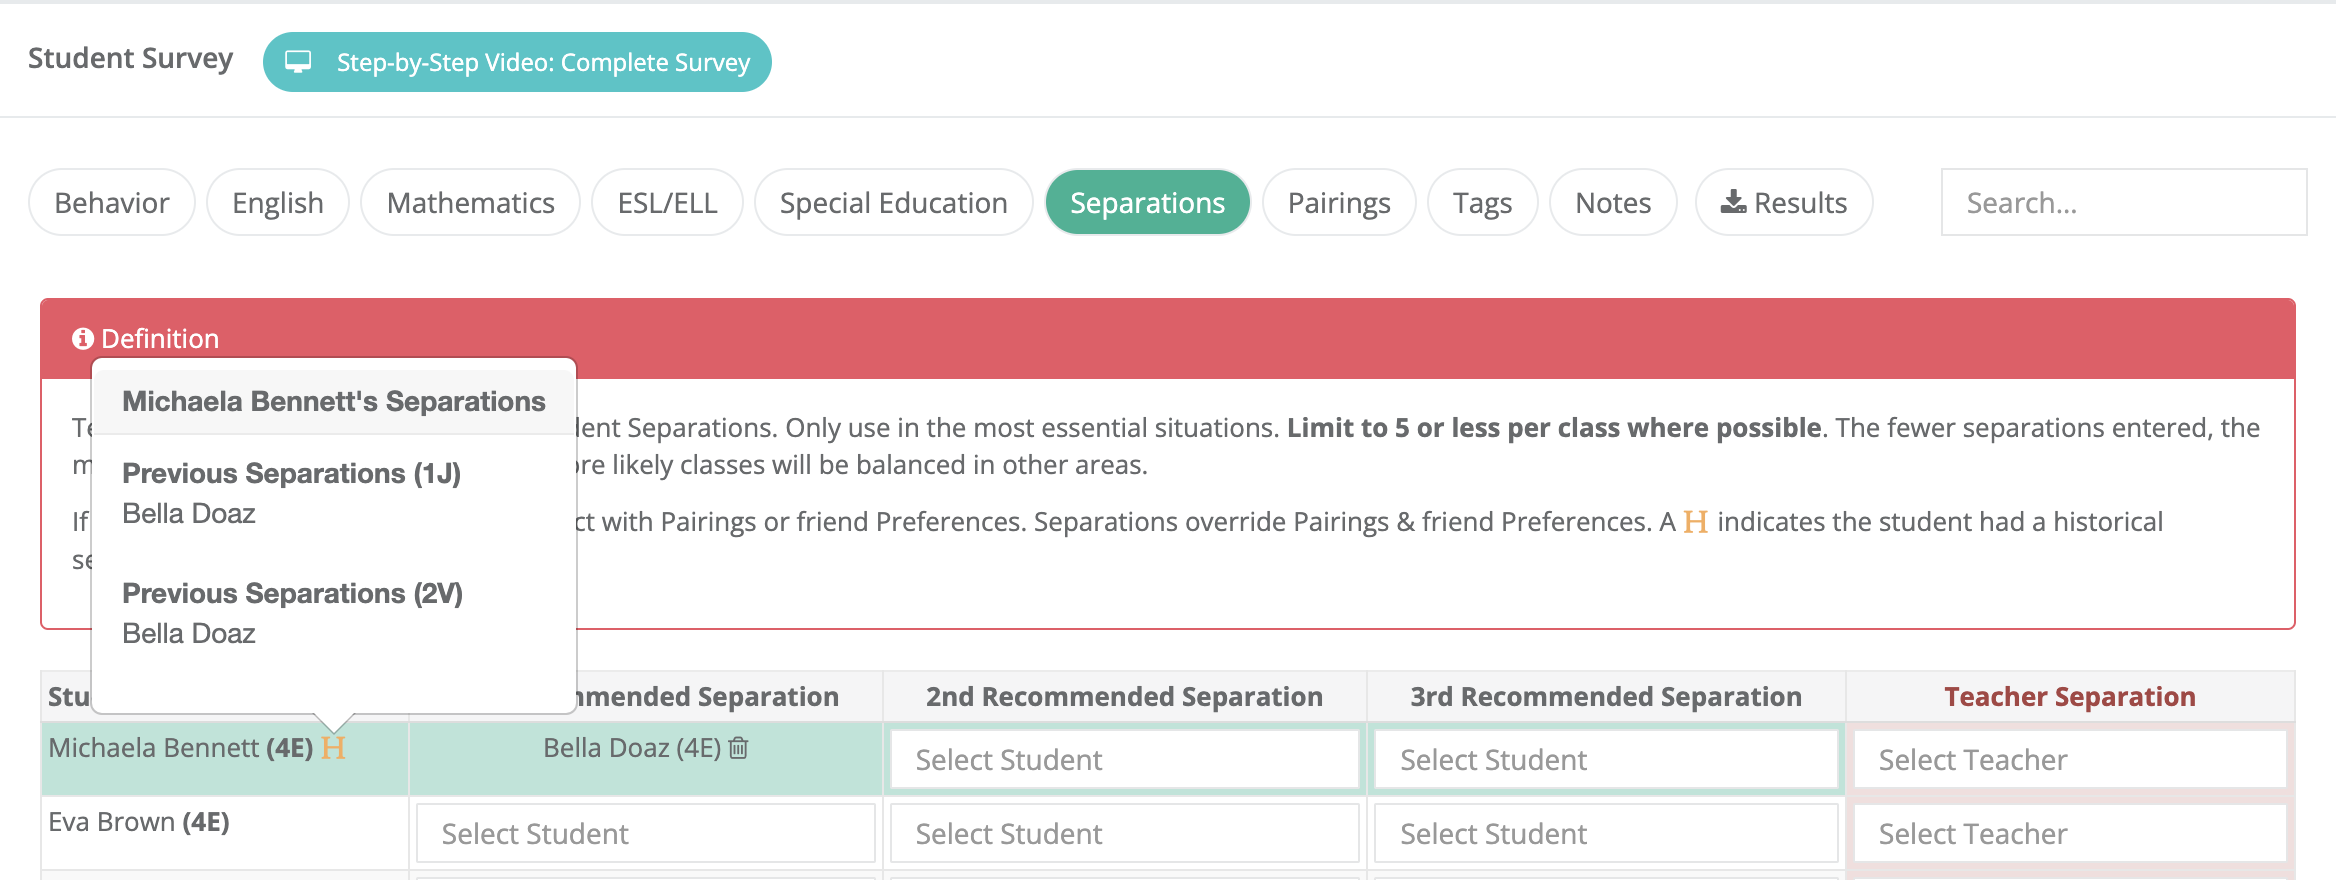
Task: Click the Definition info icon
Action: (83, 339)
